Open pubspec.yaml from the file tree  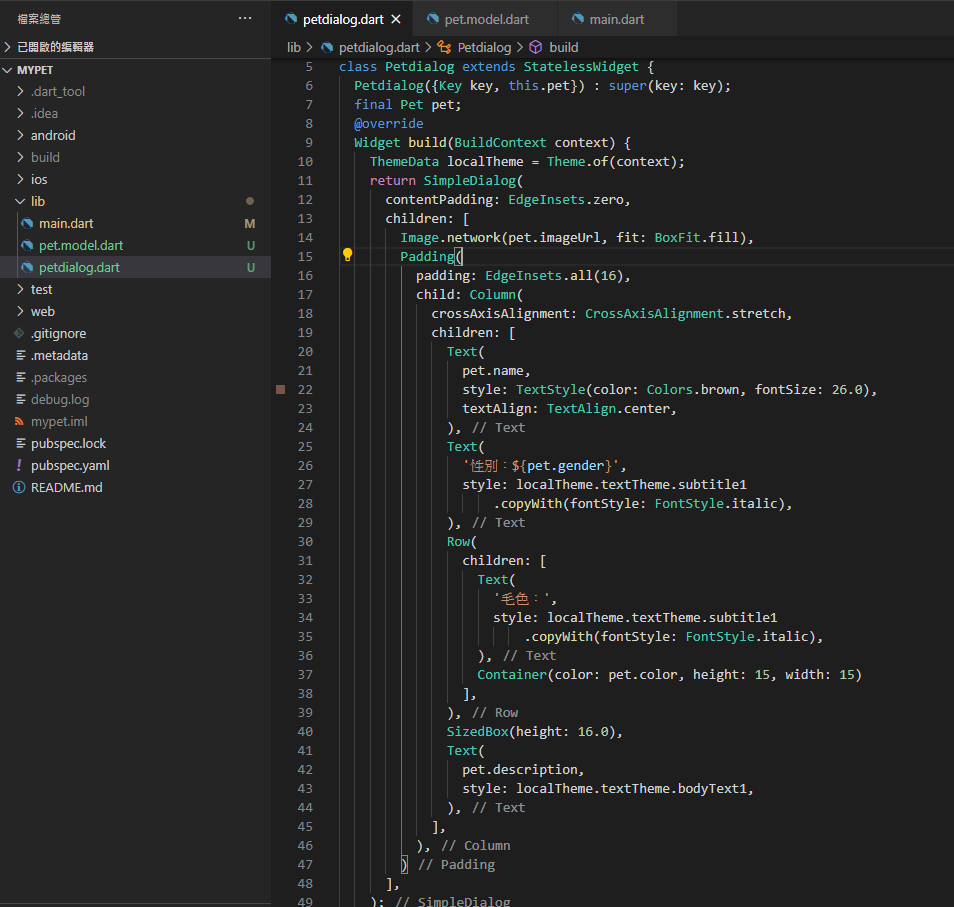70,465
